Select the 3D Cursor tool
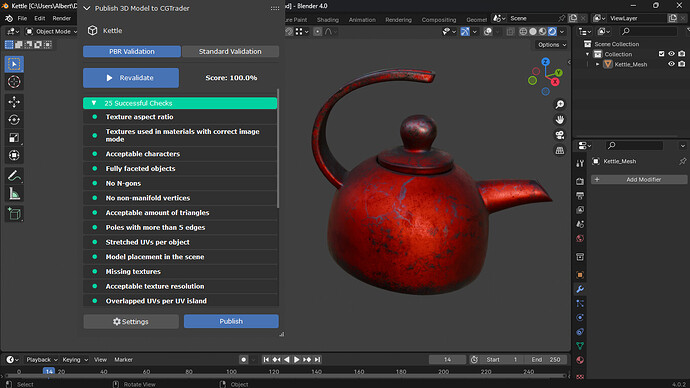690x388 pixels. [14, 82]
